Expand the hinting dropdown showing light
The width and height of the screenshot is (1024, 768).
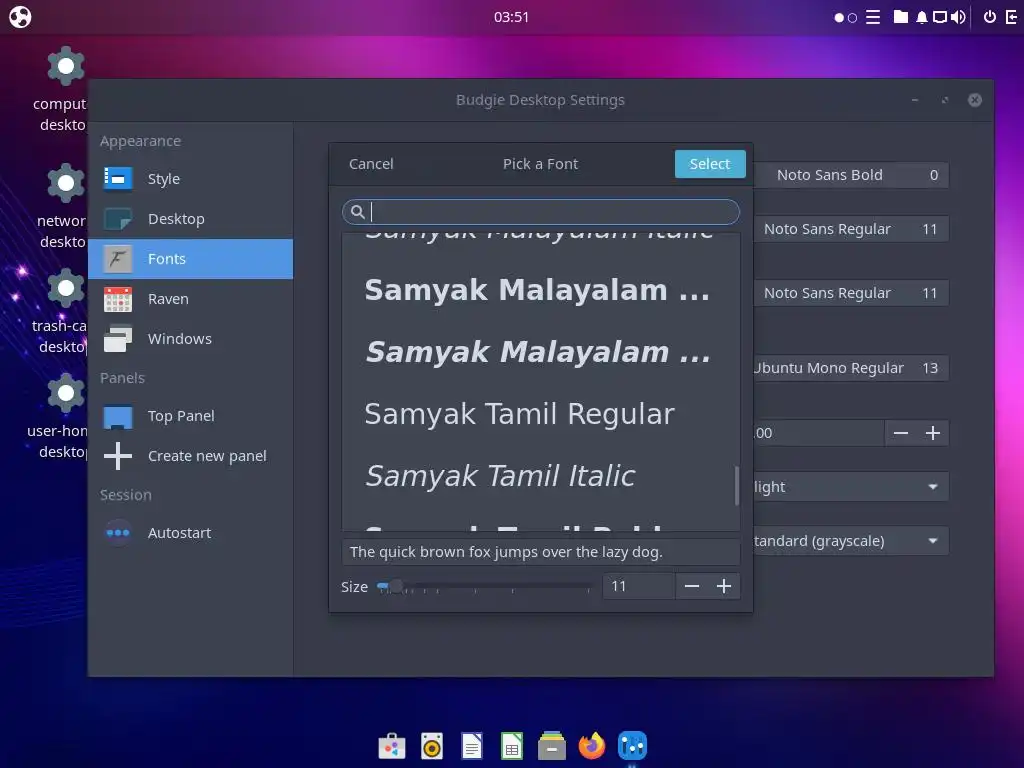[851, 487]
